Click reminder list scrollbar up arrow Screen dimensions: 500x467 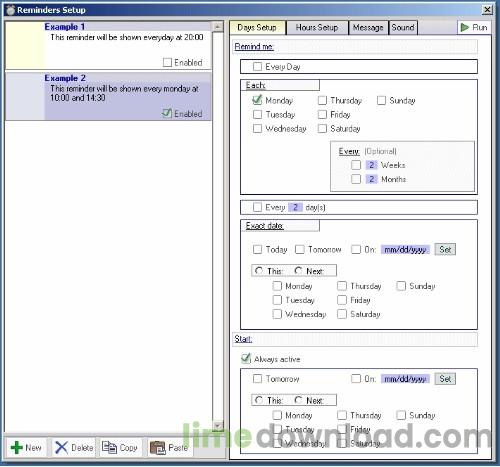click(x=218, y=27)
